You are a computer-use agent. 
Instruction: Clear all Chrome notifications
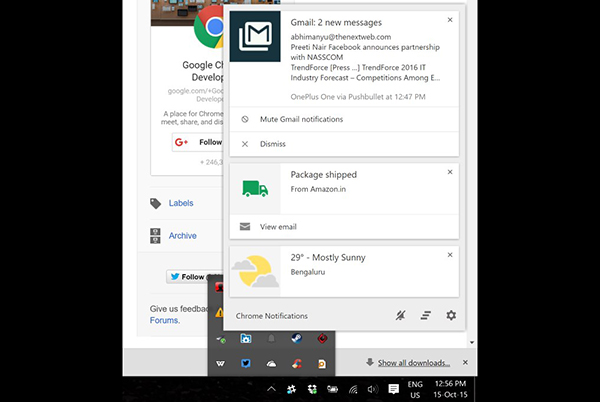point(426,316)
